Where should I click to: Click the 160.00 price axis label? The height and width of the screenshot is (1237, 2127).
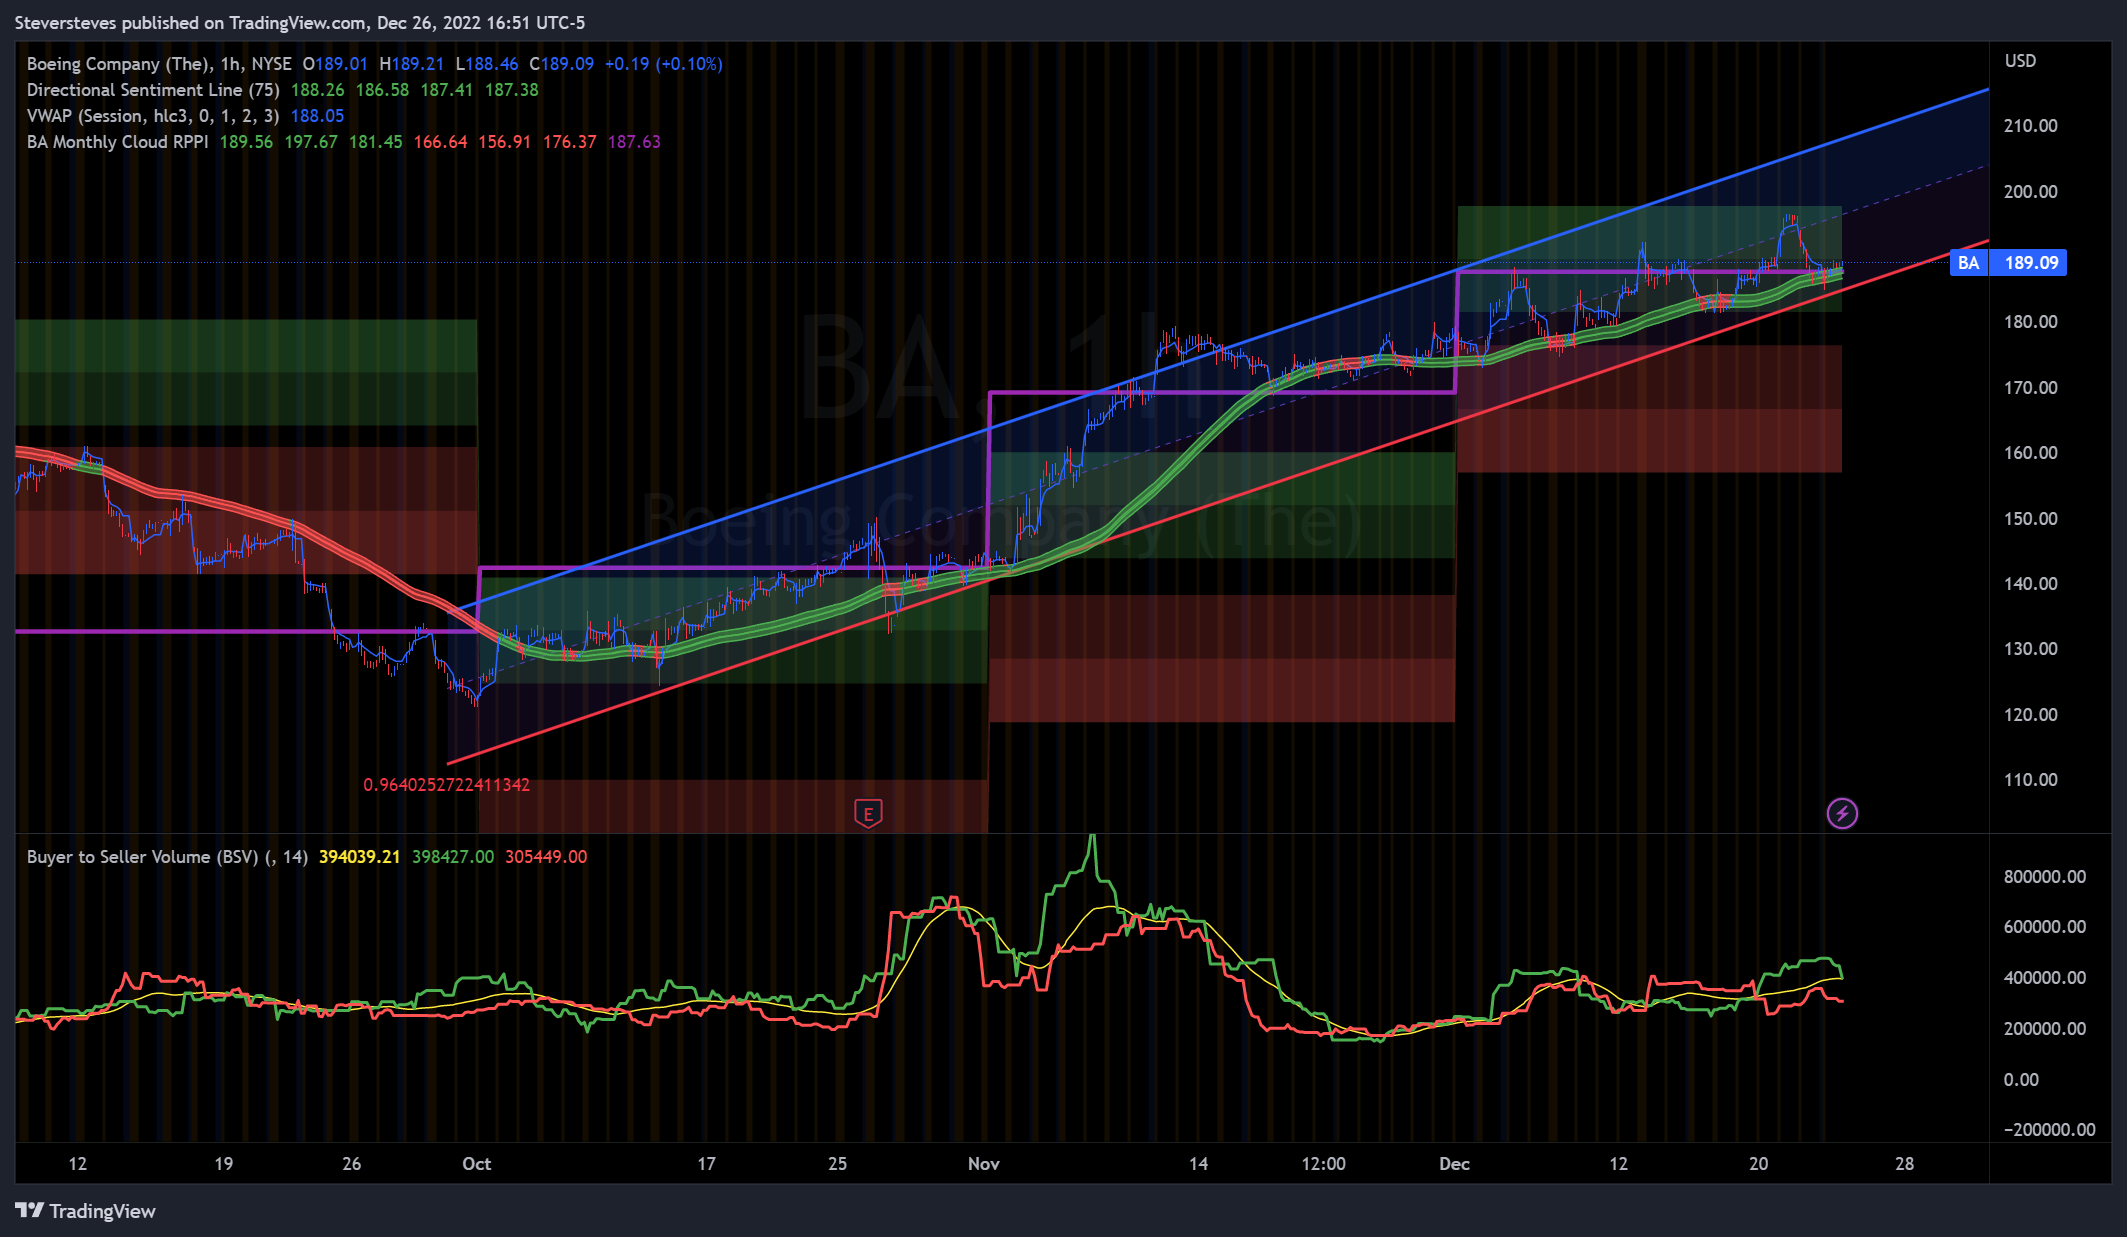coord(2031,453)
